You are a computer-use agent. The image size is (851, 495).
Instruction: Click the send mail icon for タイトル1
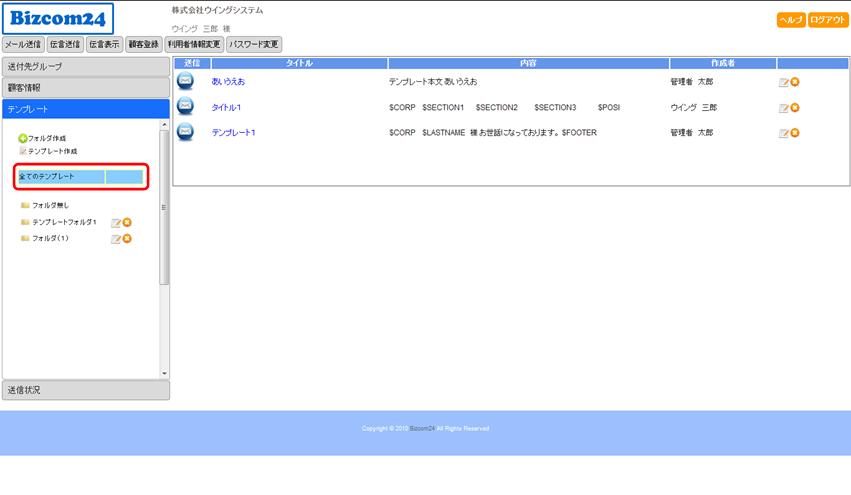point(185,107)
